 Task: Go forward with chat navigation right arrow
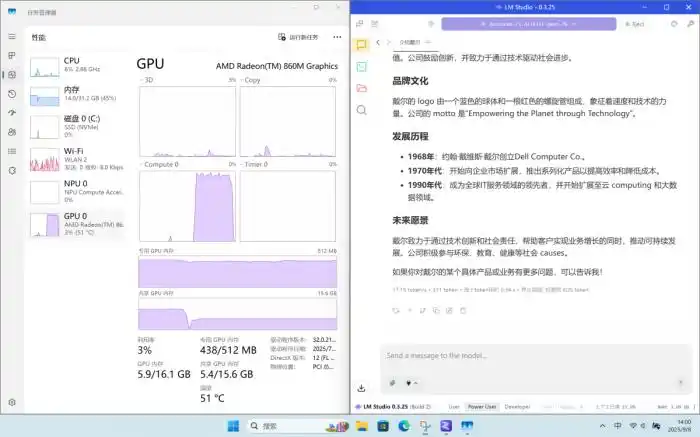[389, 42]
